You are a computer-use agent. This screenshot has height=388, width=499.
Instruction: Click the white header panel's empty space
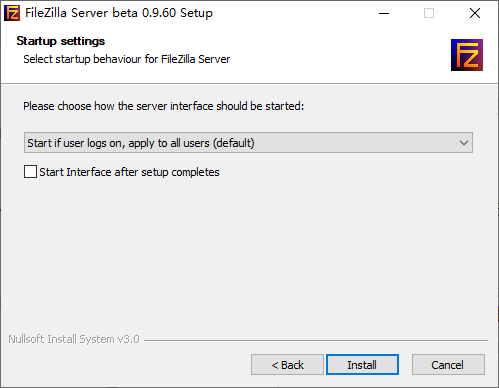[x=333, y=53]
